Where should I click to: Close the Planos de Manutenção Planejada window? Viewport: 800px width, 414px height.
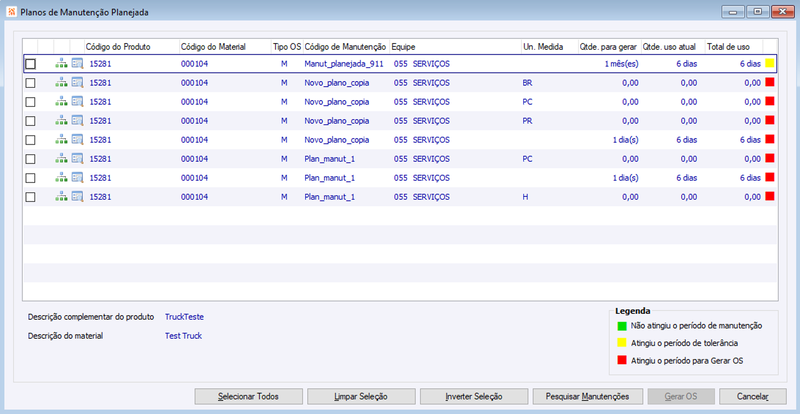coord(782,11)
